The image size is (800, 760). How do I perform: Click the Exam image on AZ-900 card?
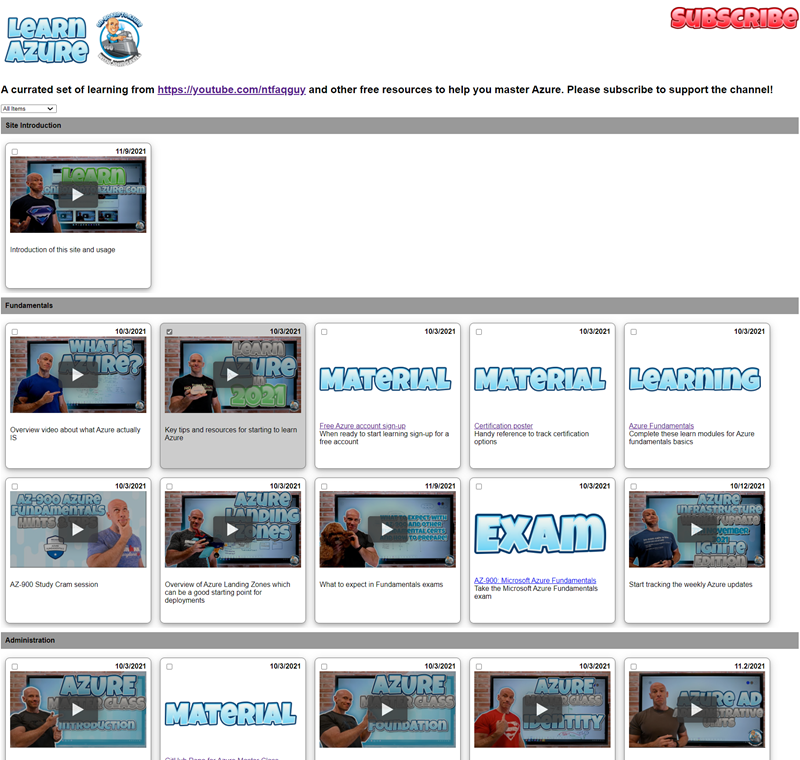click(x=540, y=534)
